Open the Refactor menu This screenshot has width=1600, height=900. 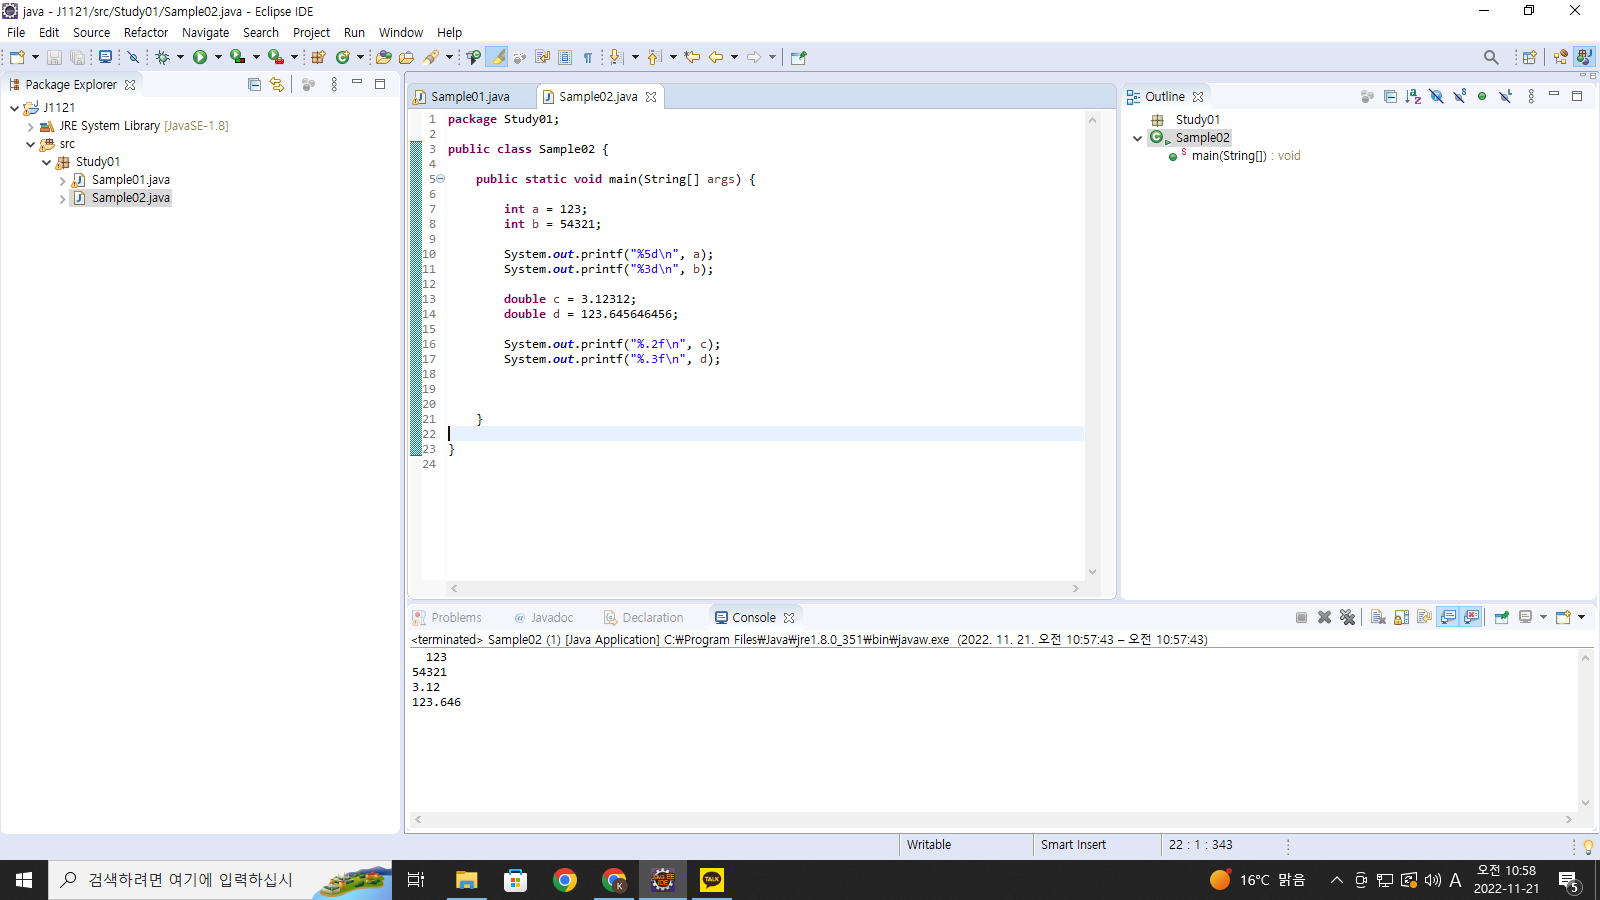tap(146, 32)
